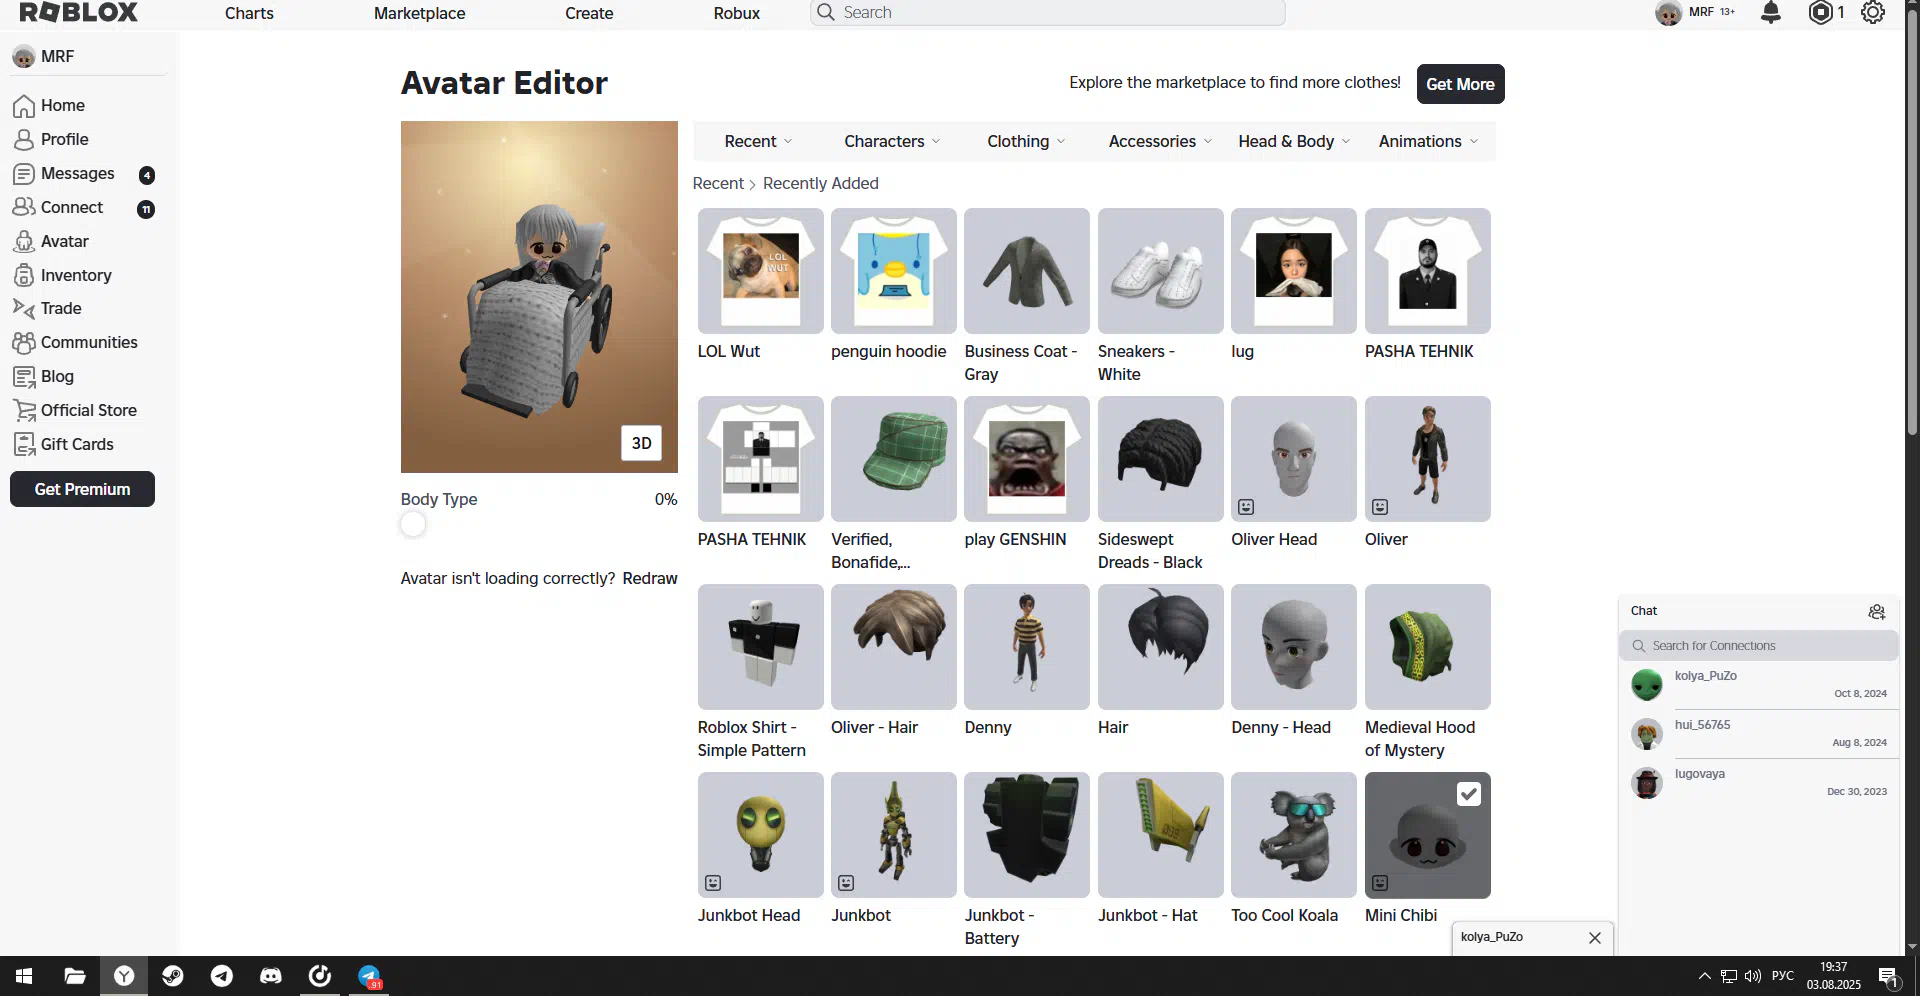The height and width of the screenshot is (996, 1920).
Task: Expand the Accessories dropdown tab
Action: 1160,142
